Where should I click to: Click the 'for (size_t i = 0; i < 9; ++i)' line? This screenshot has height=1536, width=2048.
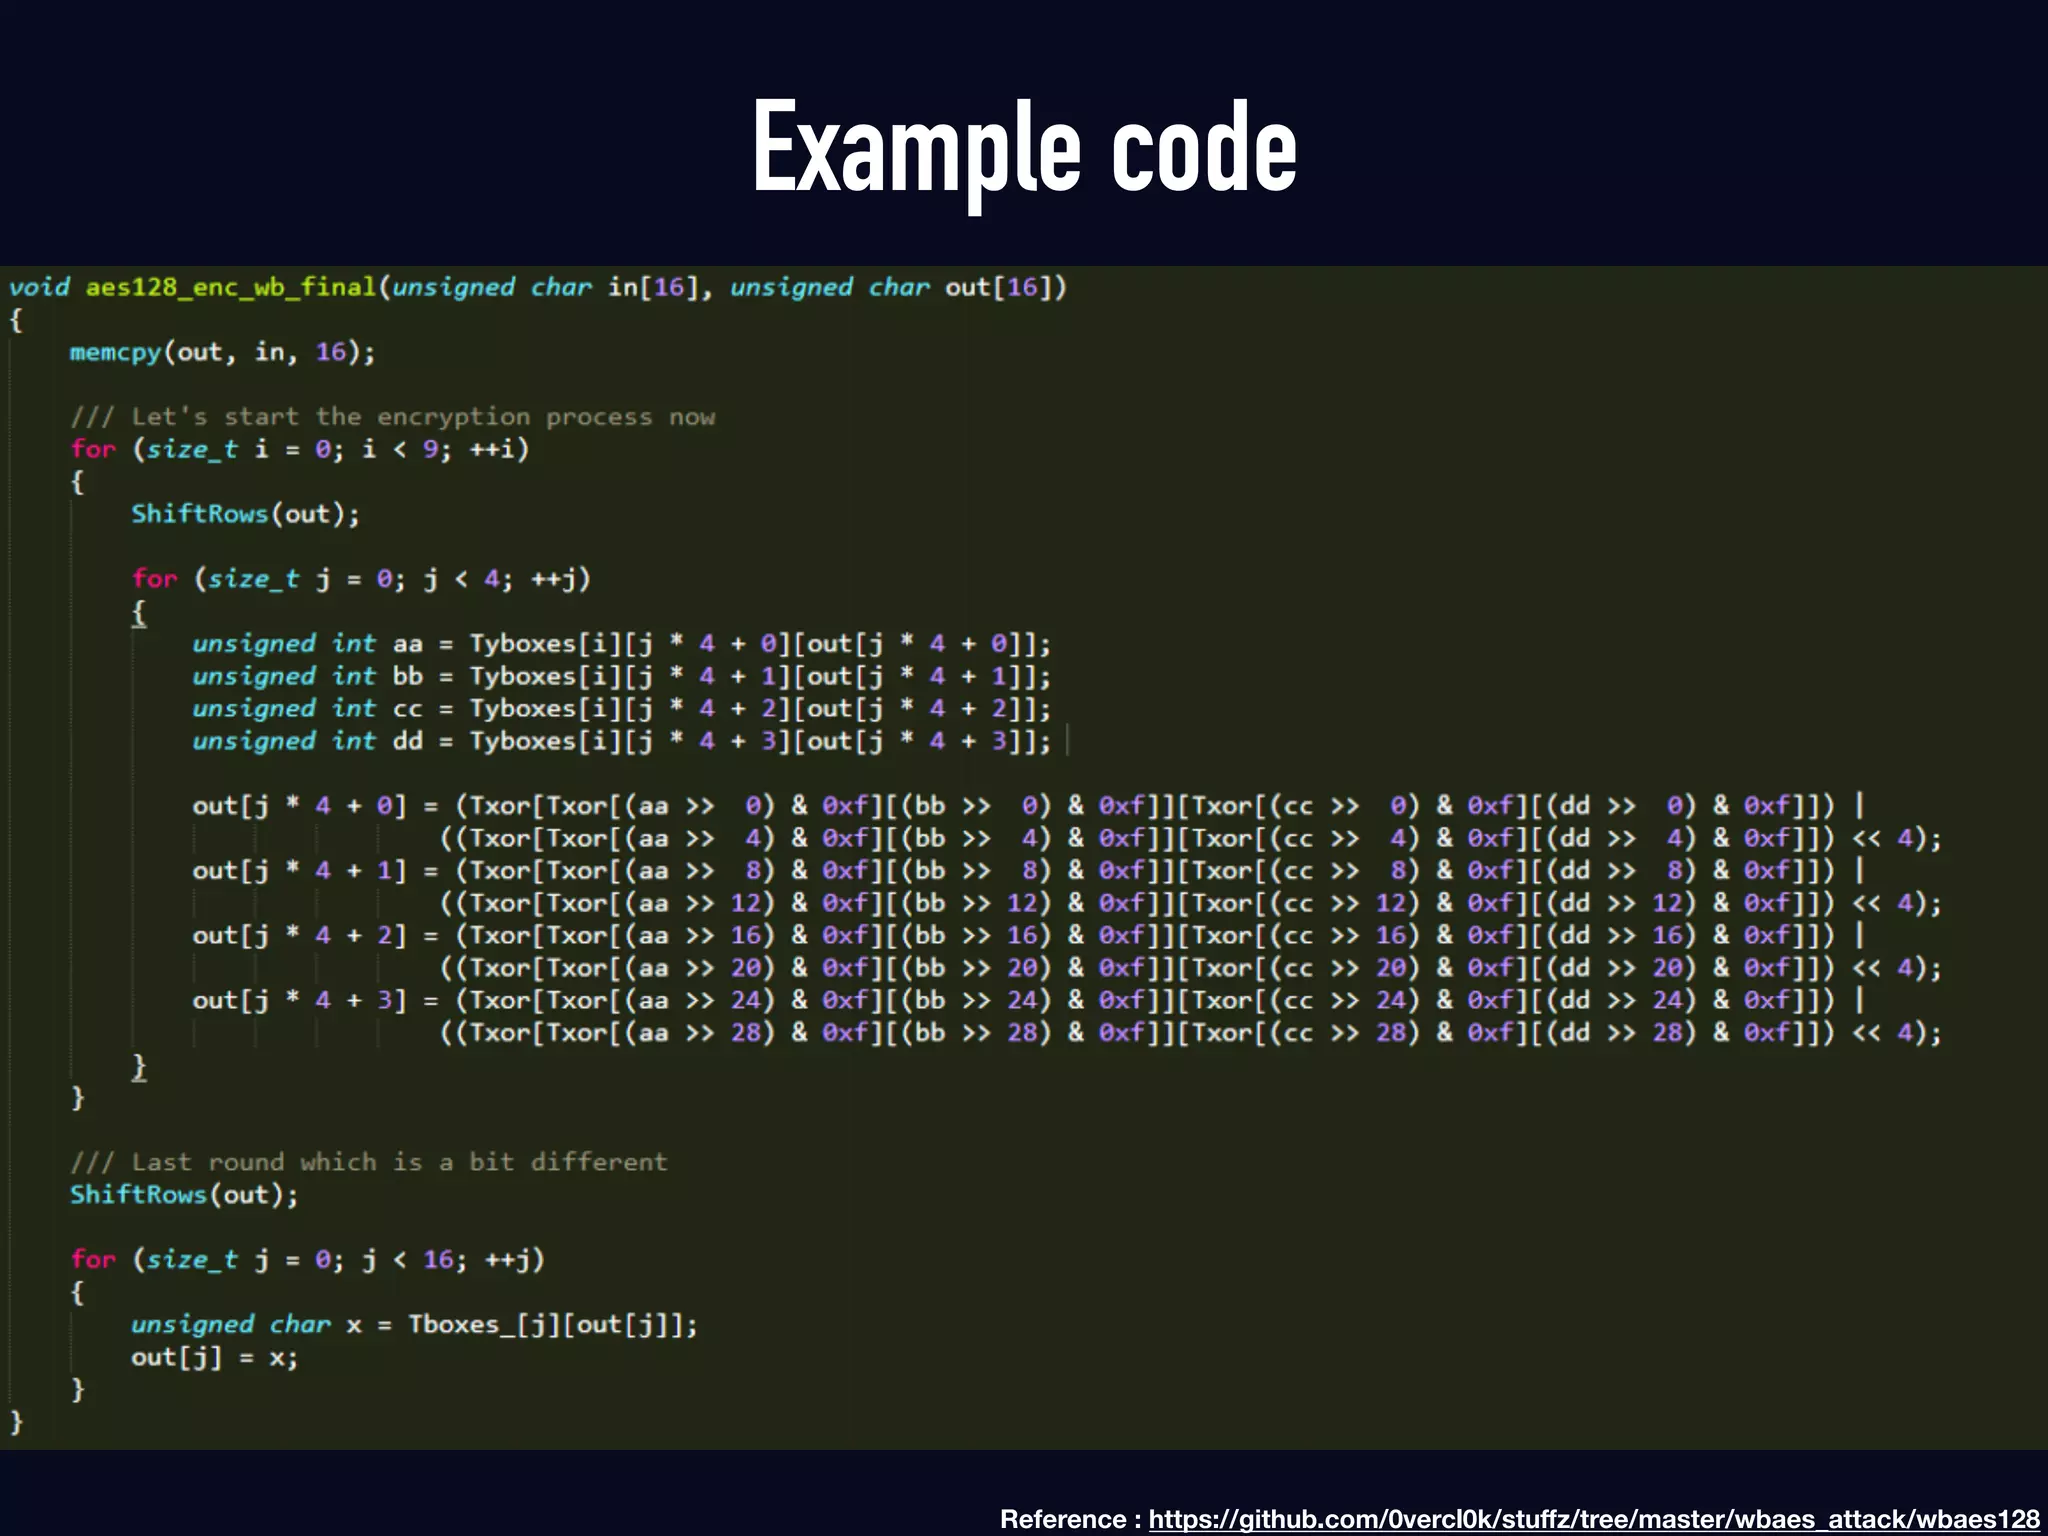299,449
